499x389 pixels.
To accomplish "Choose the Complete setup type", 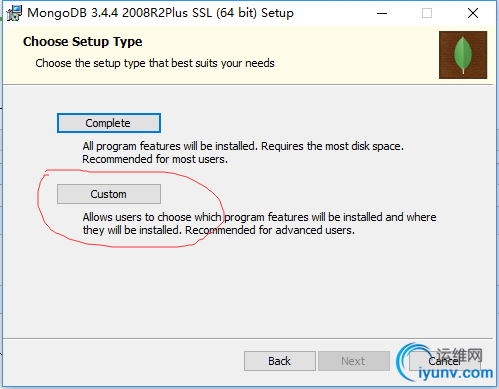I will 109,123.
